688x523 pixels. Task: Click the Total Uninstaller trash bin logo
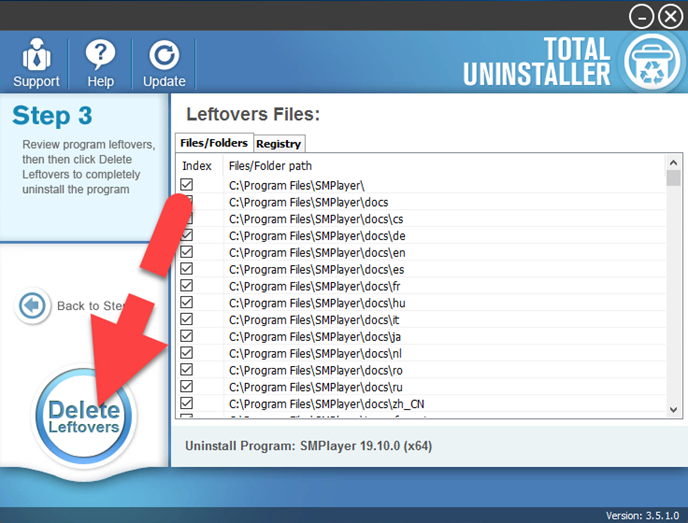point(652,62)
